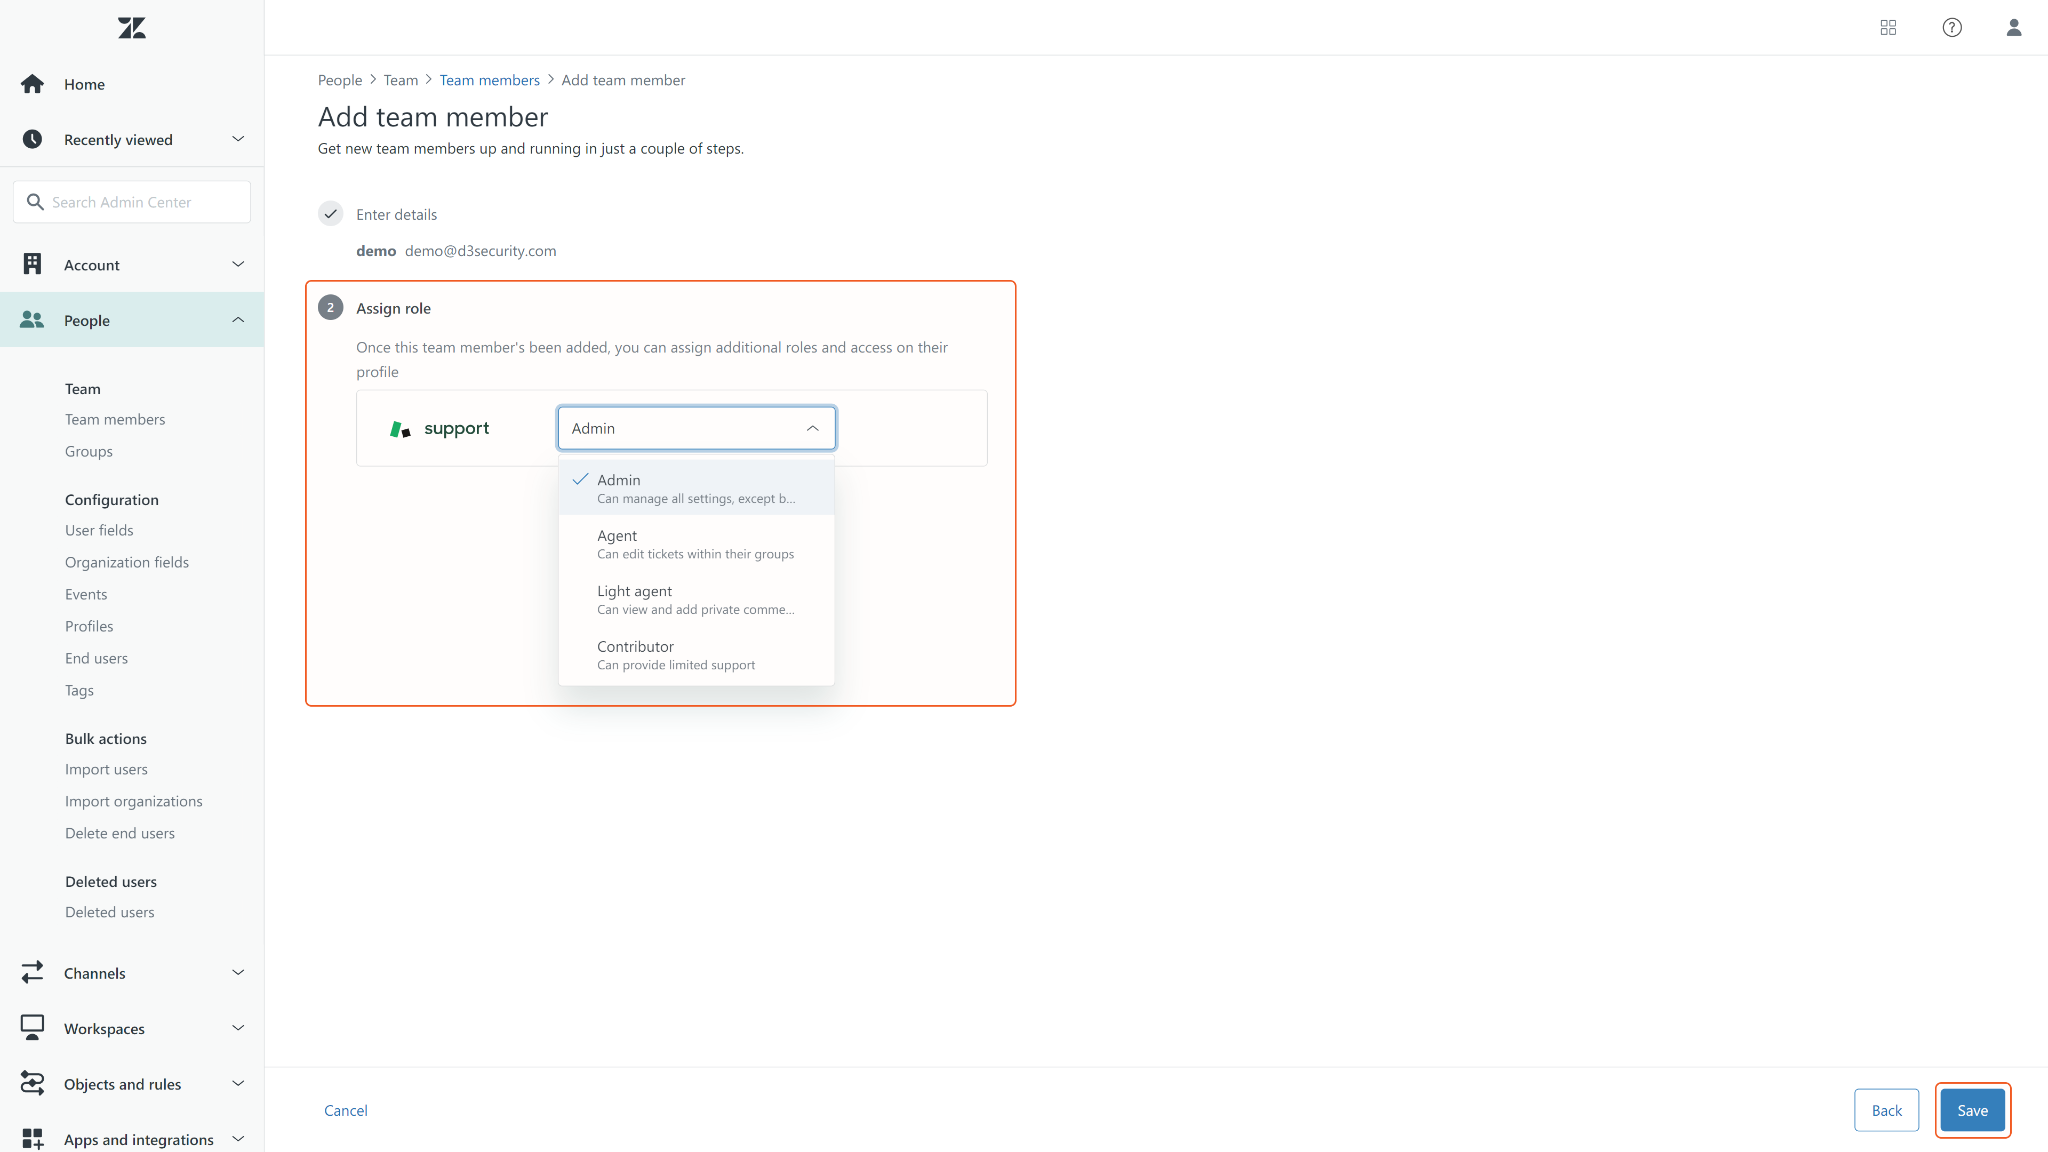Collapse the People sidebar section
Image resolution: width=2048 pixels, height=1152 pixels.
pos(238,320)
